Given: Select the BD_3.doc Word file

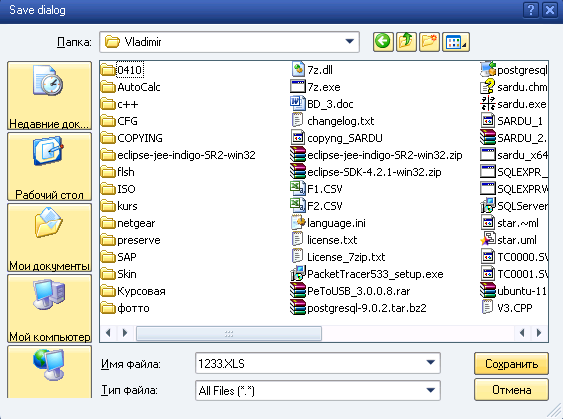Looking at the screenshot, I should pos(322,104).
